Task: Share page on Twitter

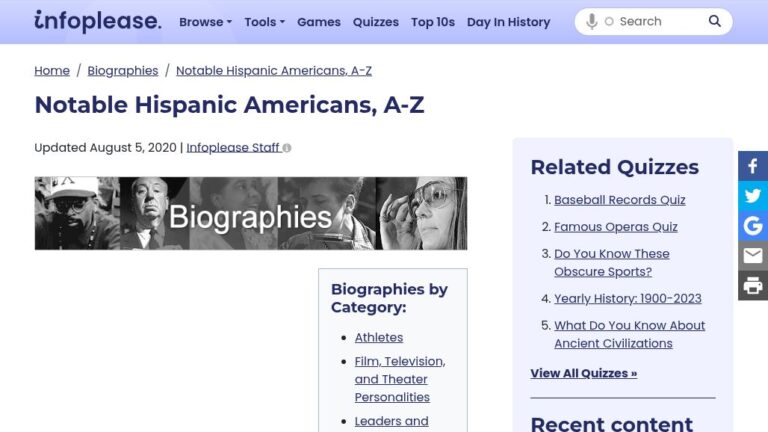Action: [x=753, y=196]
